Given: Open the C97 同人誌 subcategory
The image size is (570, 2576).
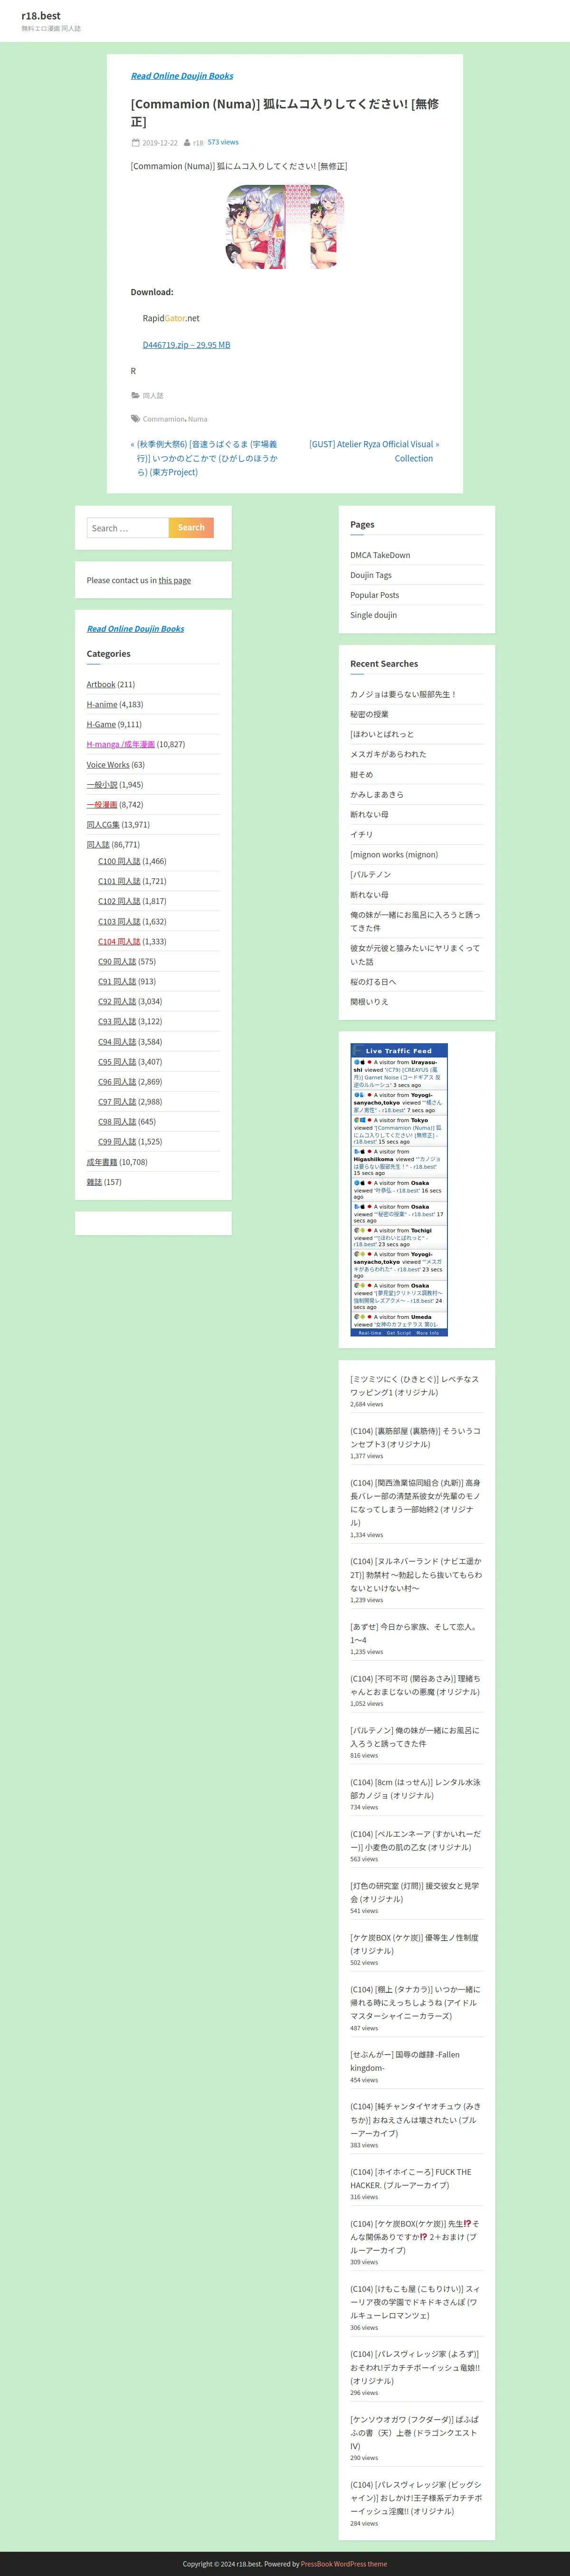Looking at the screenshot, I should pos(117,1102).
